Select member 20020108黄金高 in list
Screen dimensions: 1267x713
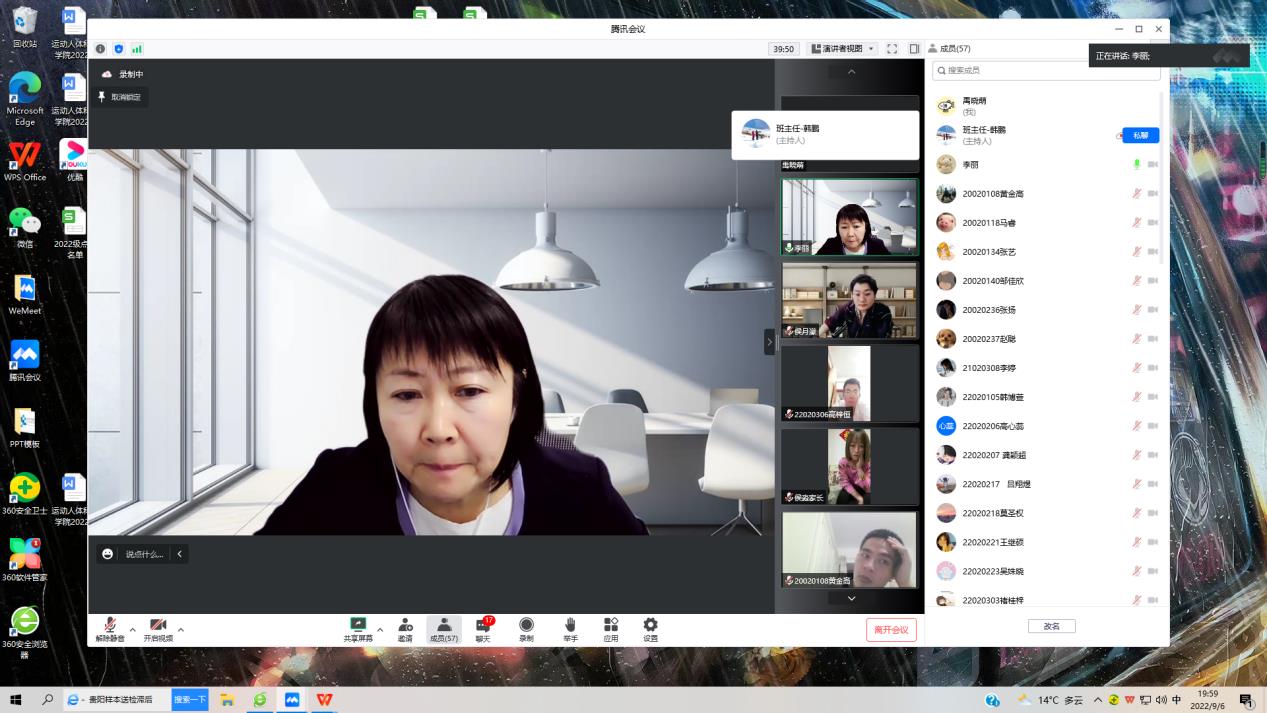pyautogui.click(x=1047, y=194)
